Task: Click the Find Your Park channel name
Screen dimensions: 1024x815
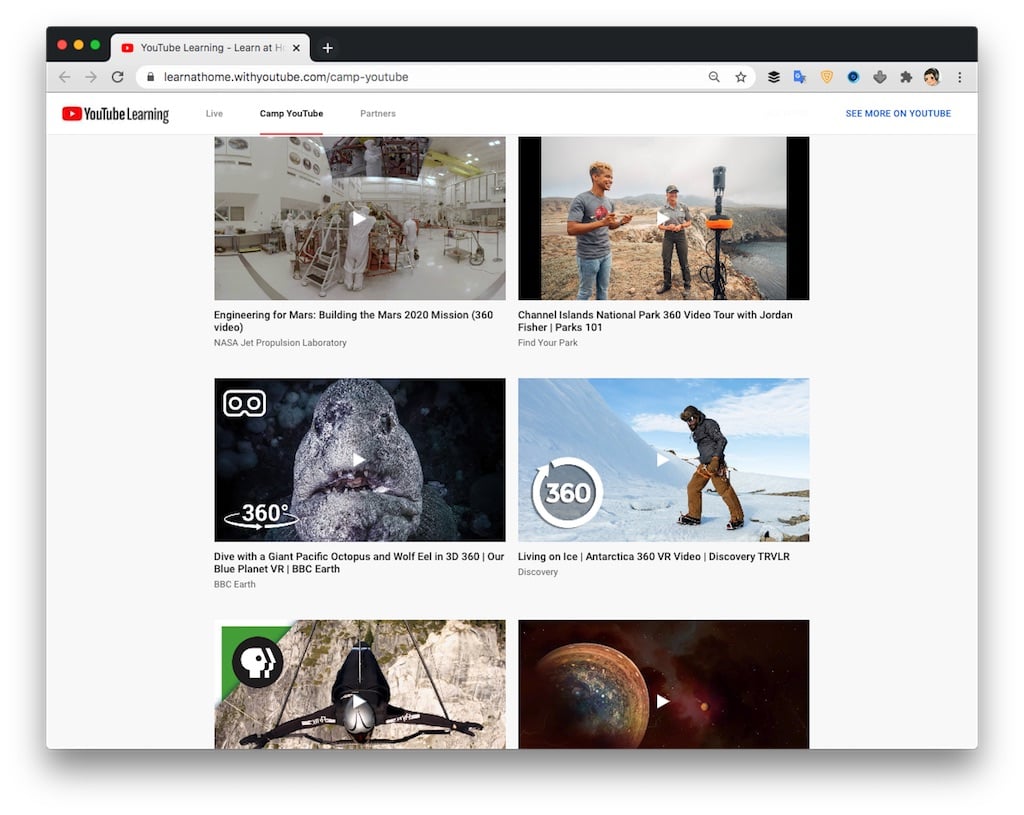Action: click(548, 343)
